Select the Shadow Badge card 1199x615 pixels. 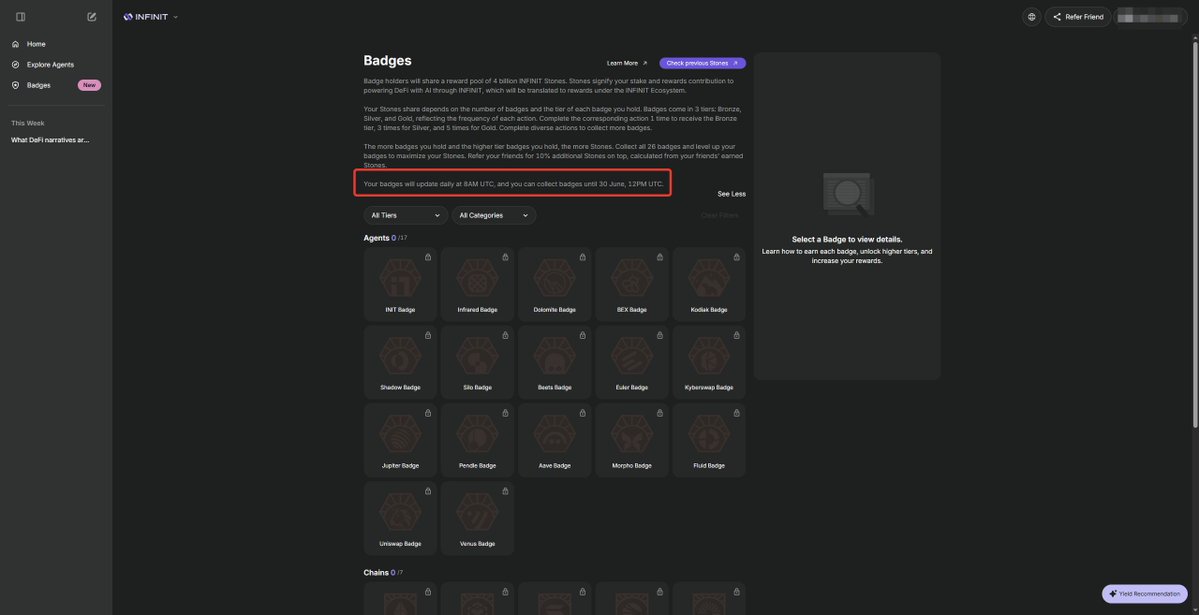point(401,362)
